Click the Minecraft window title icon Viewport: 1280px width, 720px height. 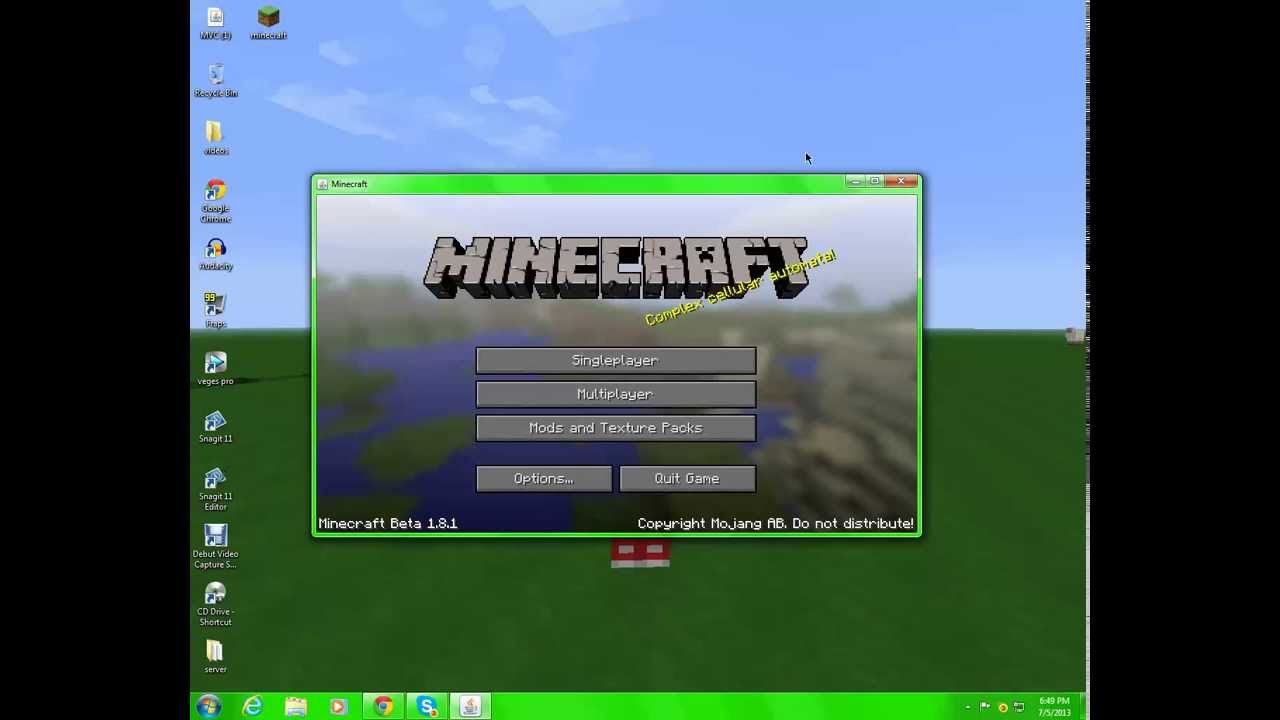point(323,184)
